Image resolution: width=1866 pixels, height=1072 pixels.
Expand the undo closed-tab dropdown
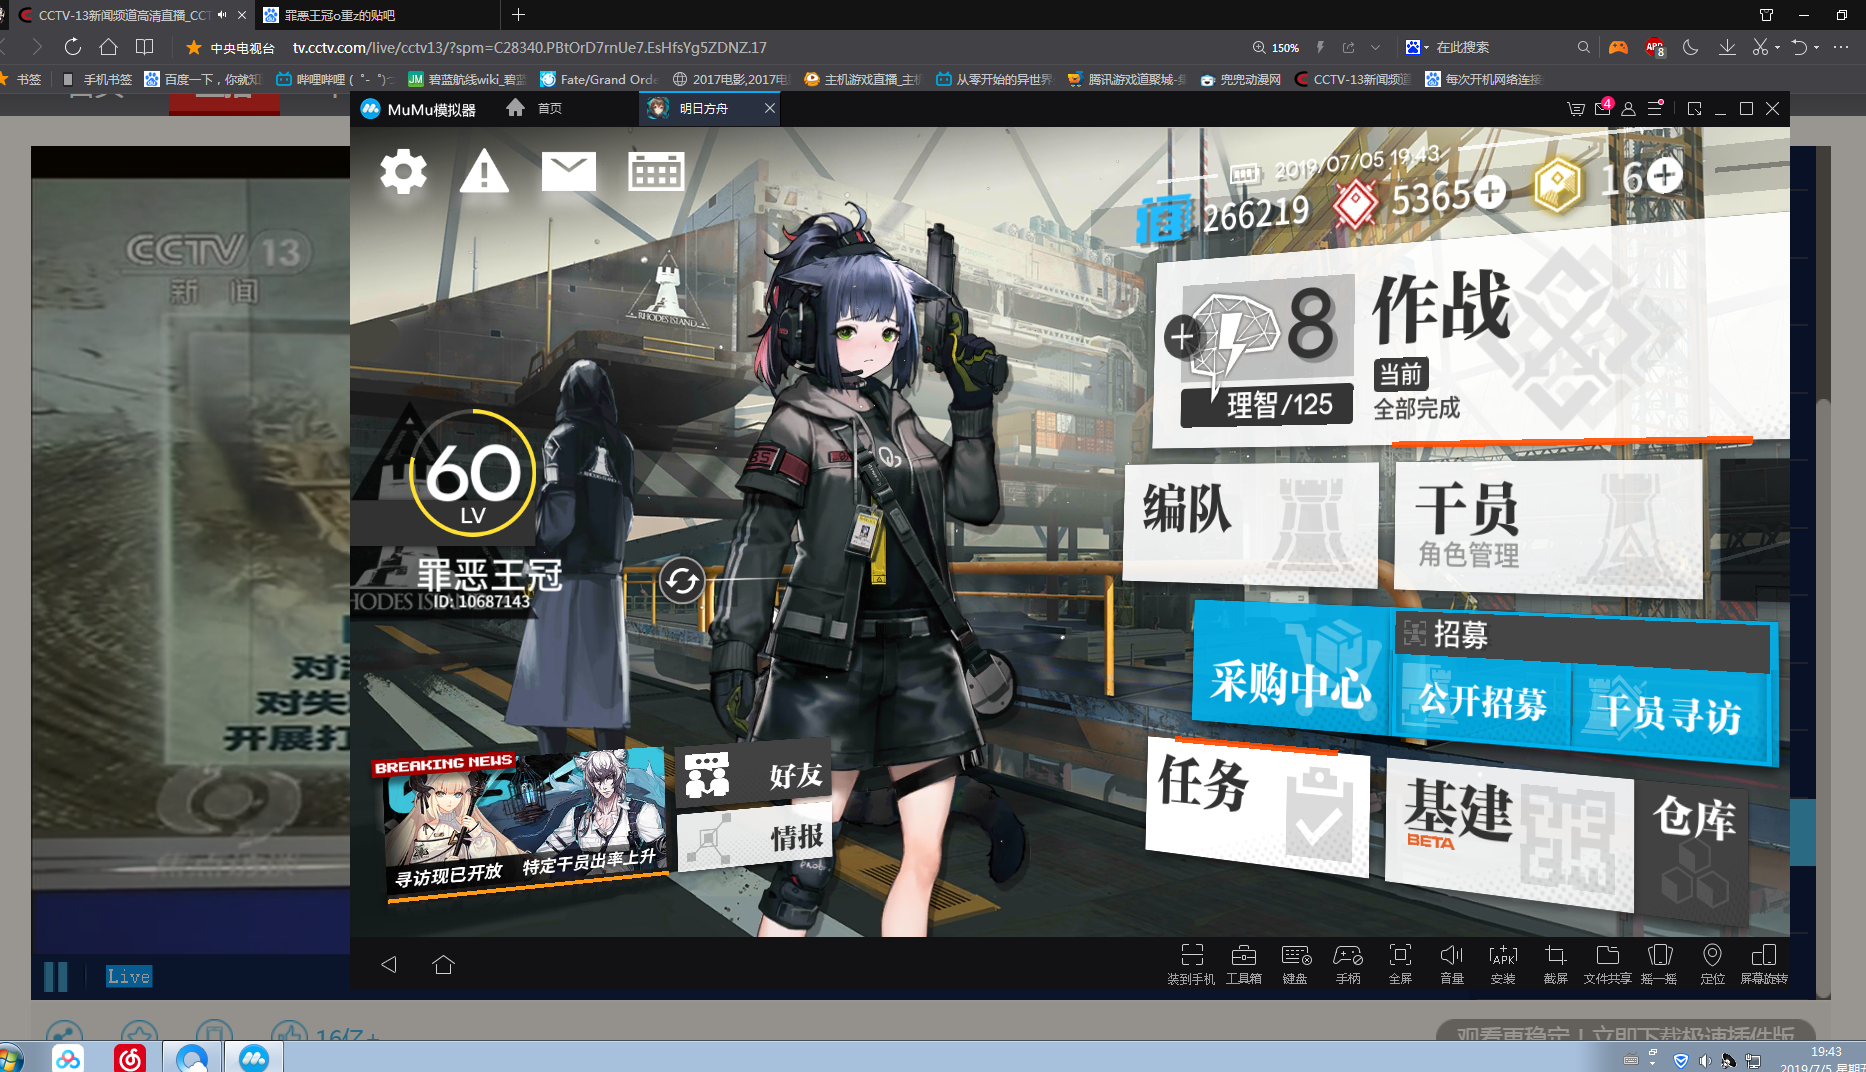1816,47
